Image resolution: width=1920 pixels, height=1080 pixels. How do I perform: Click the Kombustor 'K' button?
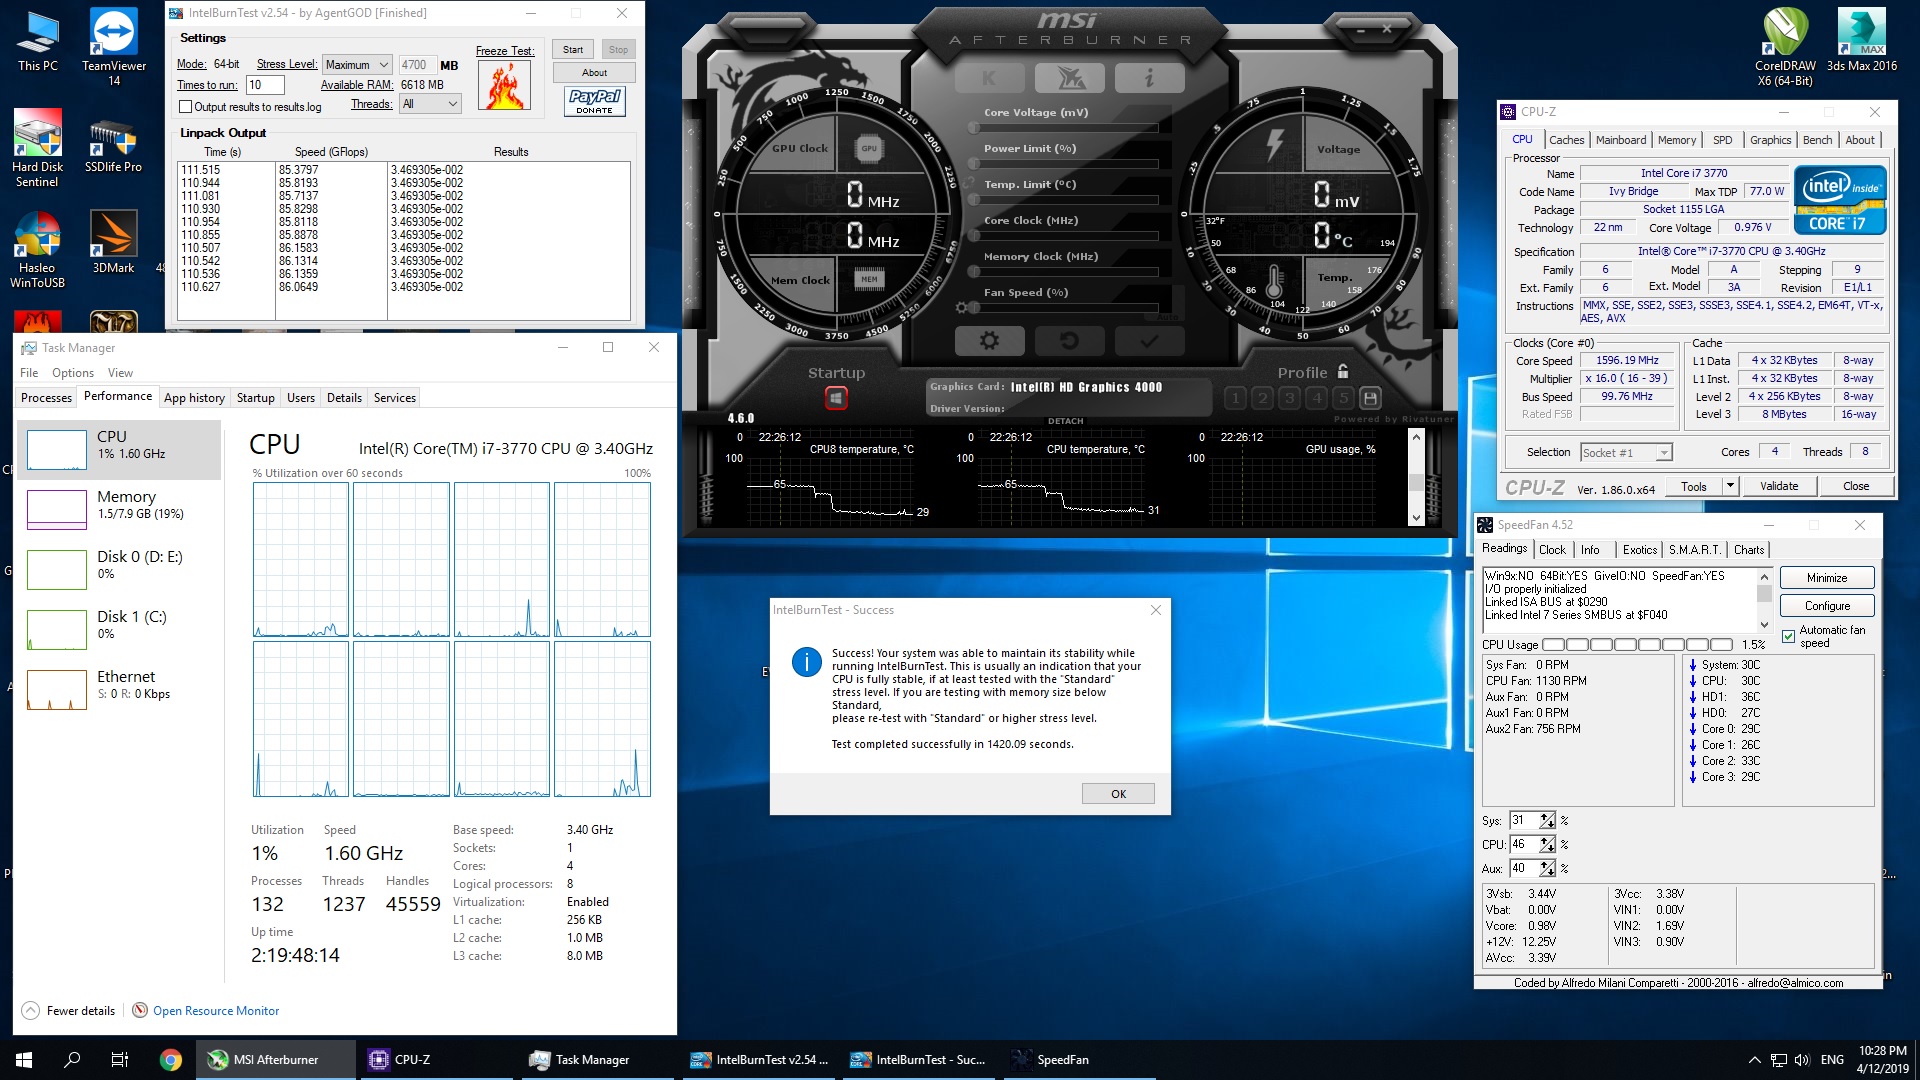(x=989, y=78)
